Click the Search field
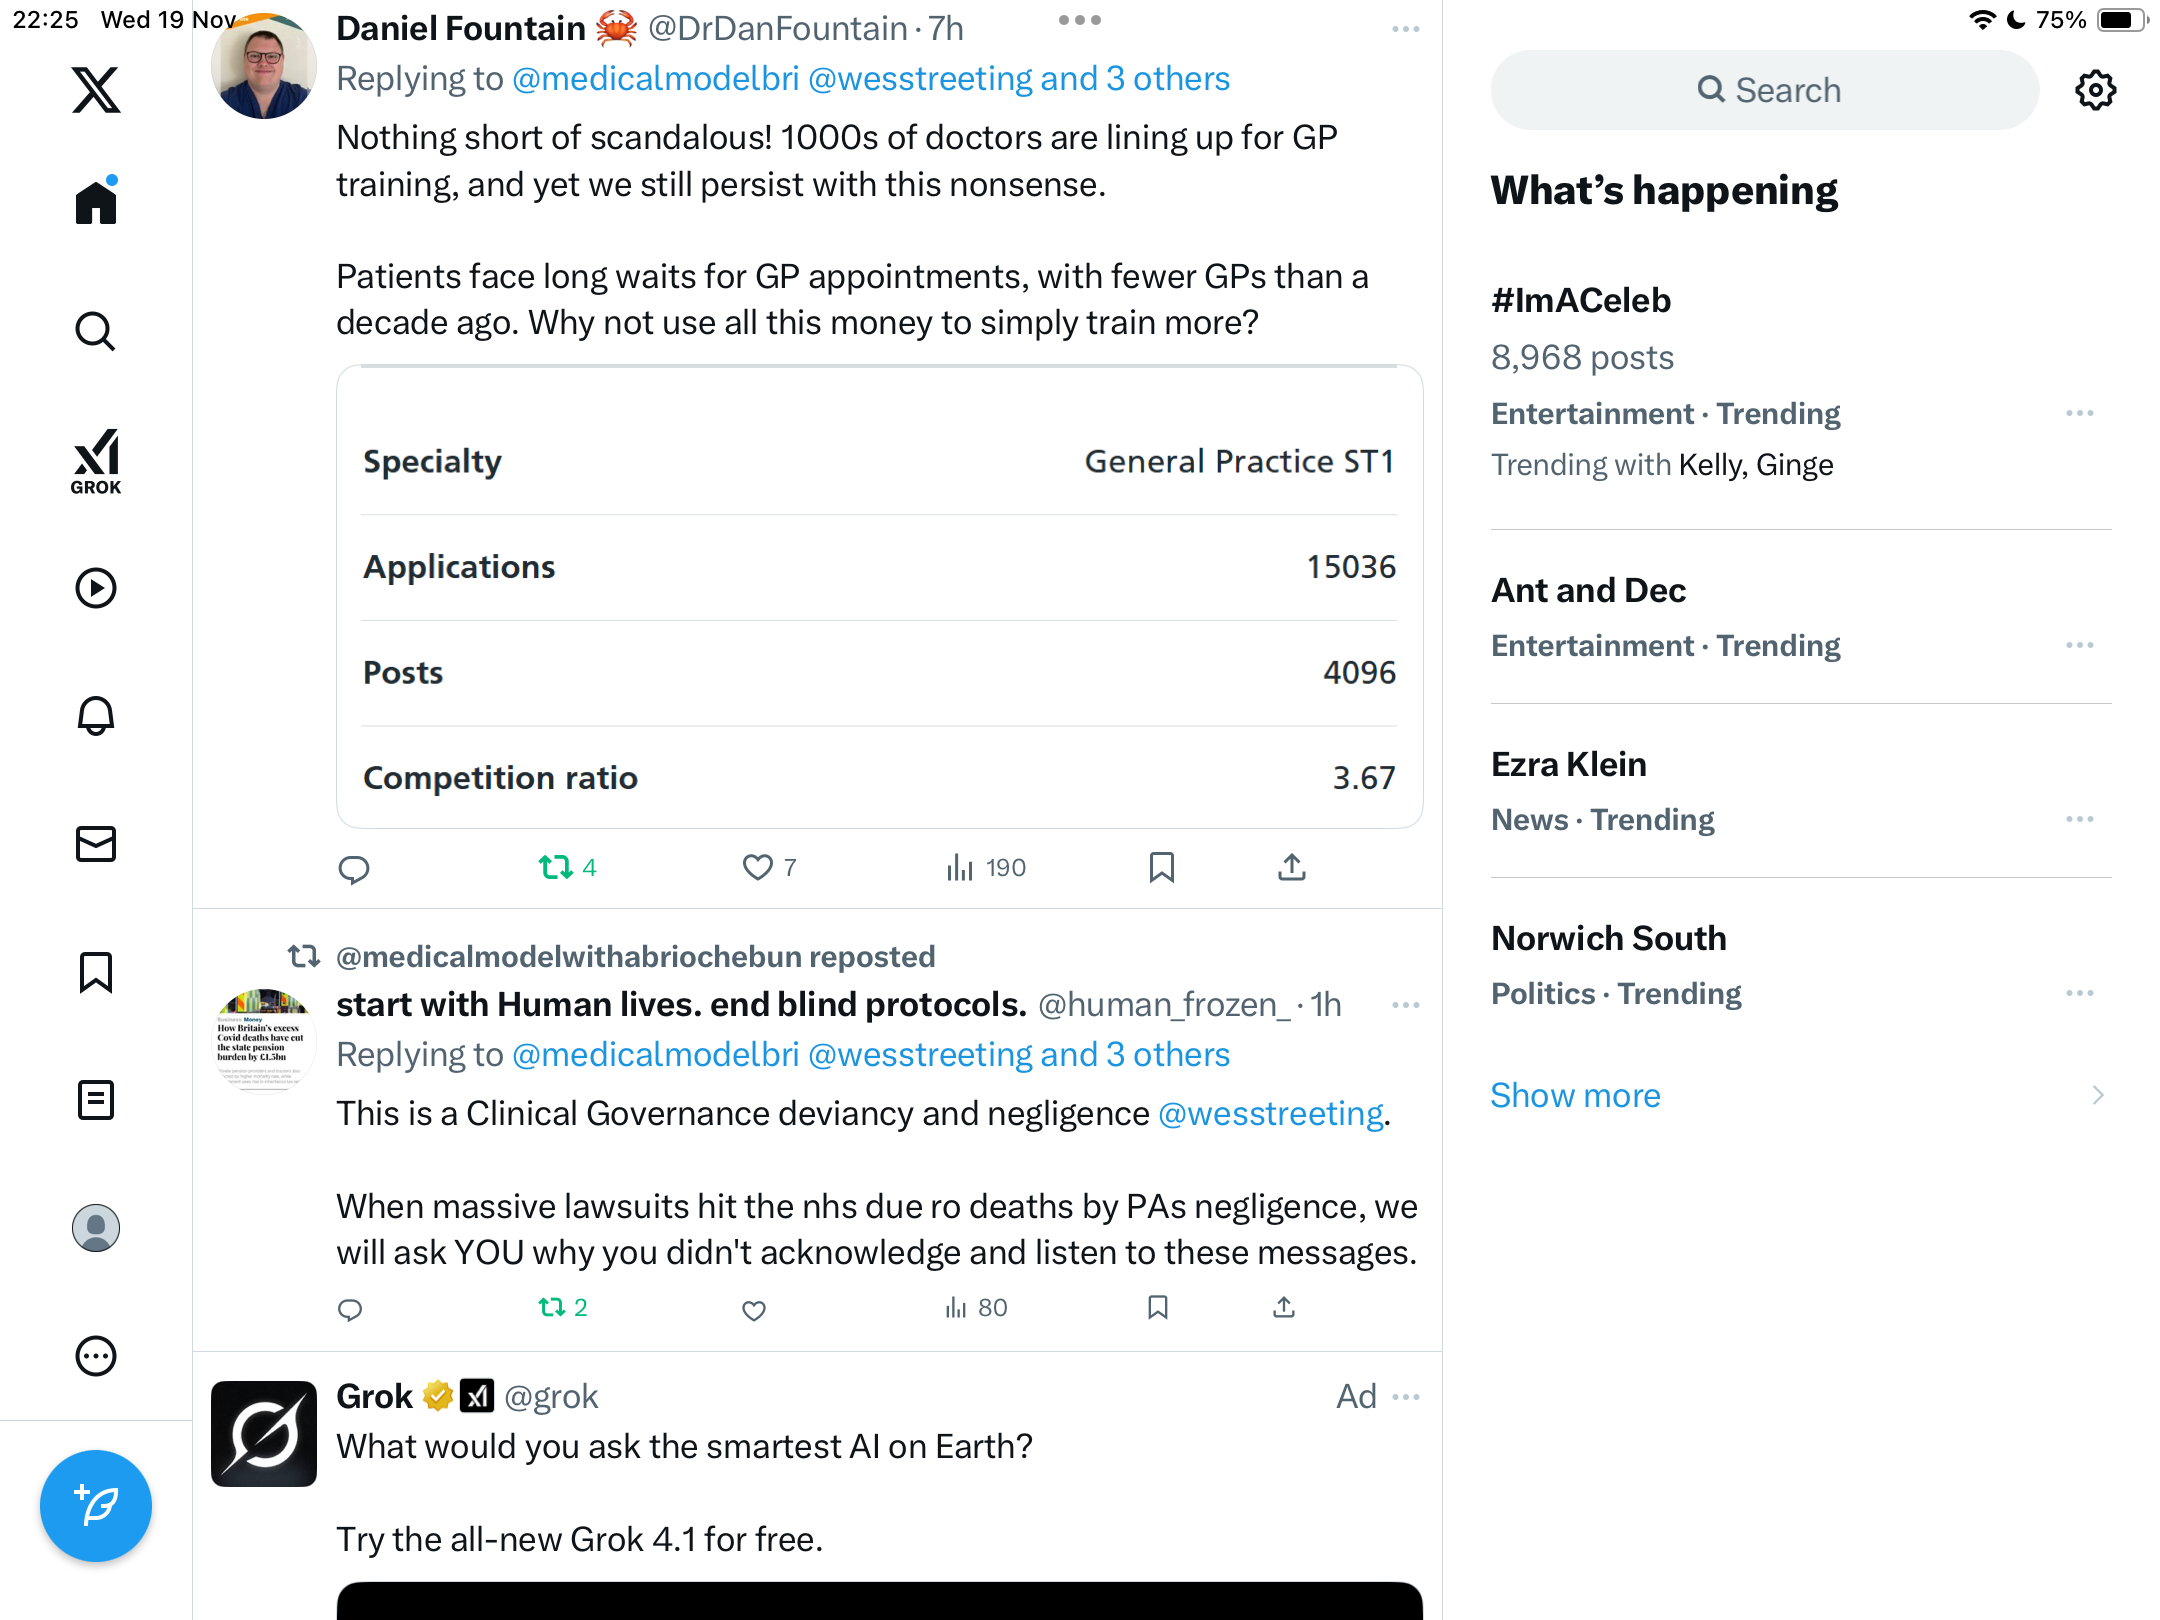The image size is (2160, 1620). click(x=1765, y=90)
